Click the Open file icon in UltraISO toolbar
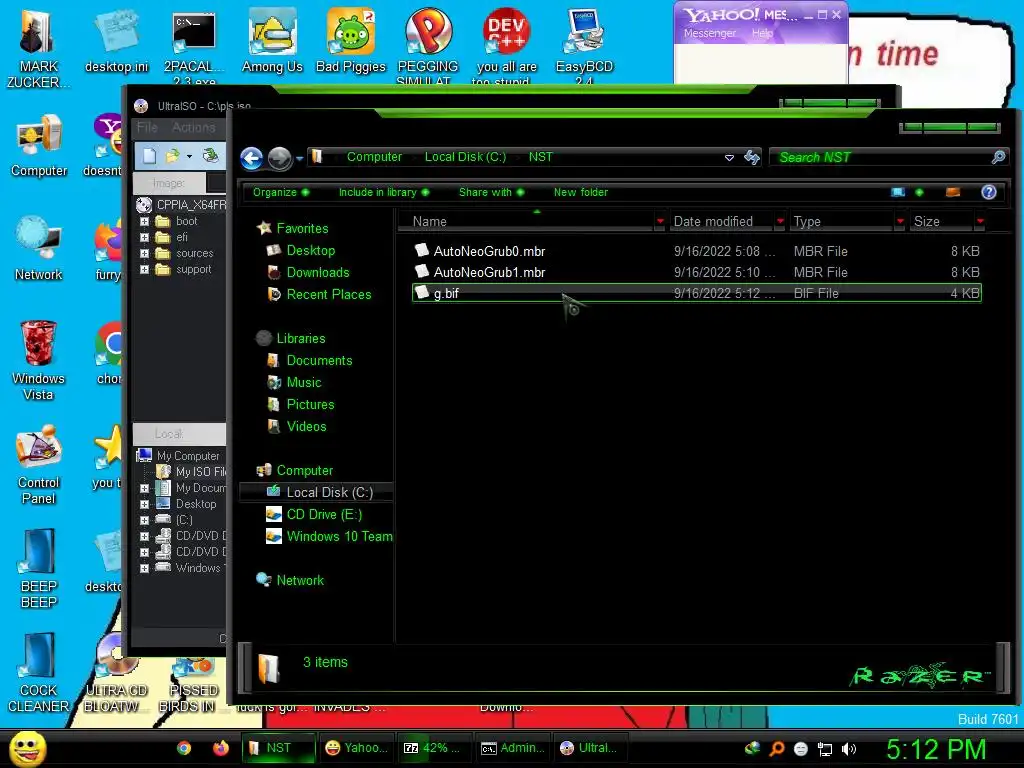 173,155
